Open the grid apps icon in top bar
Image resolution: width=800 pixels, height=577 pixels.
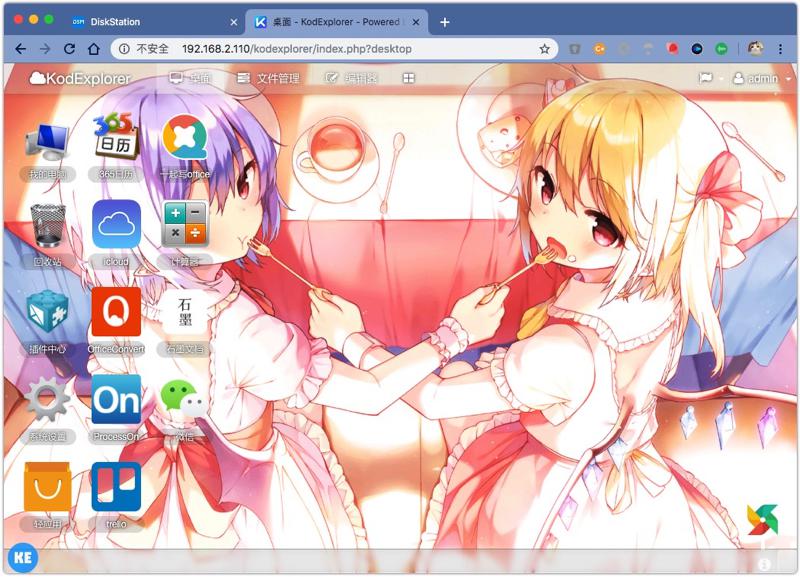[408, 78]
